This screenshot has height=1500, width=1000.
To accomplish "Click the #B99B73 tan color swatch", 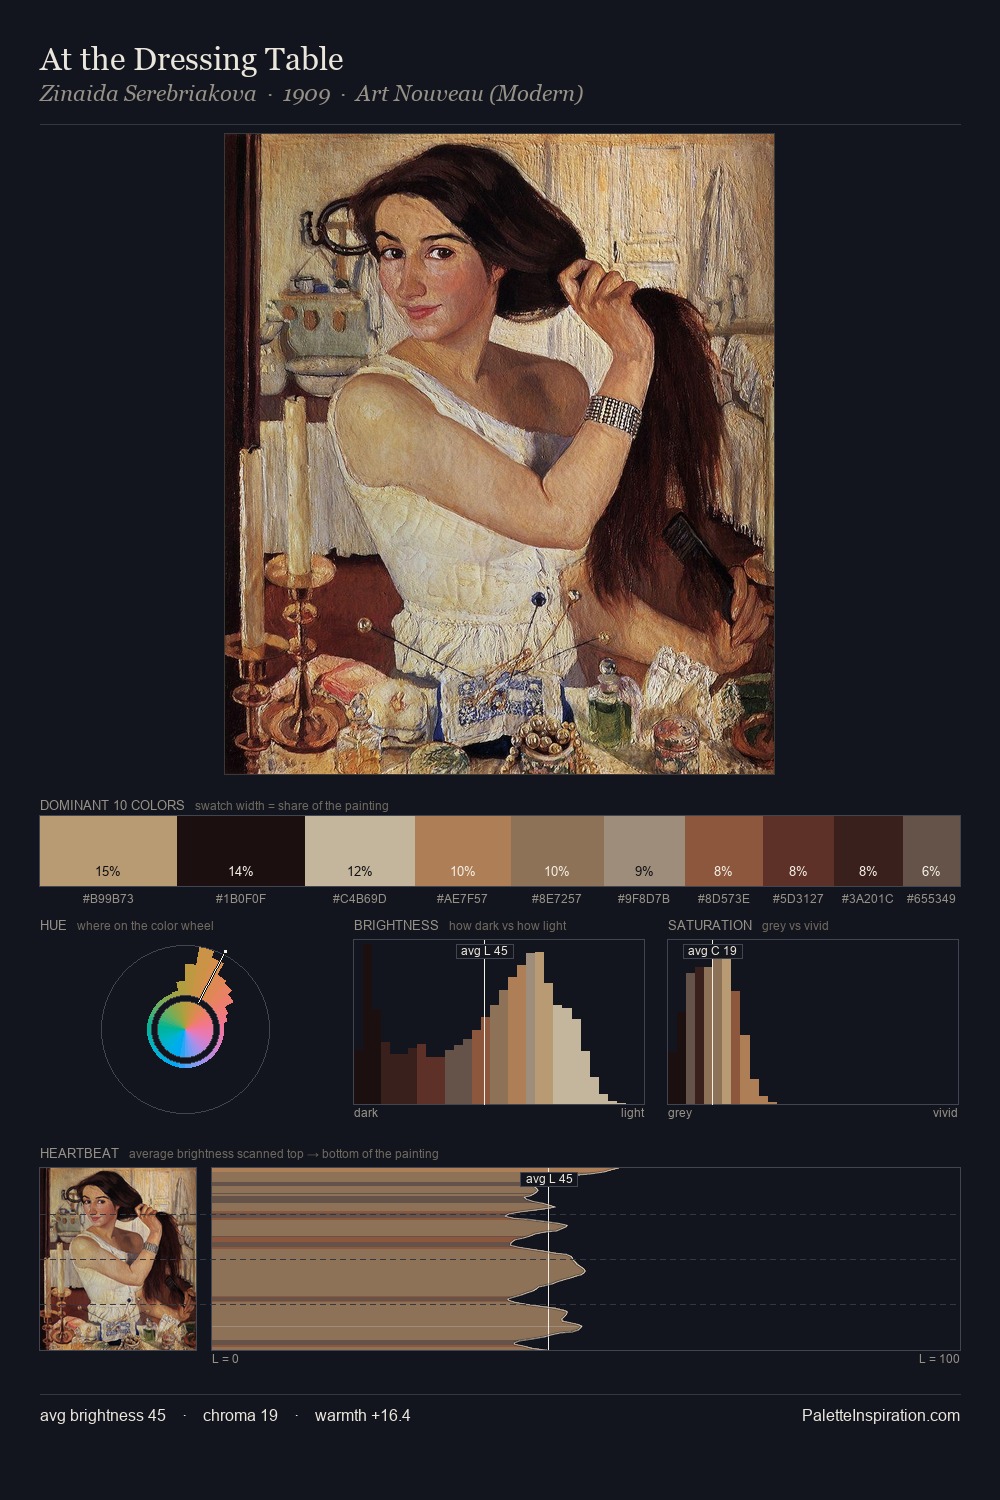I will click(108, 851).
